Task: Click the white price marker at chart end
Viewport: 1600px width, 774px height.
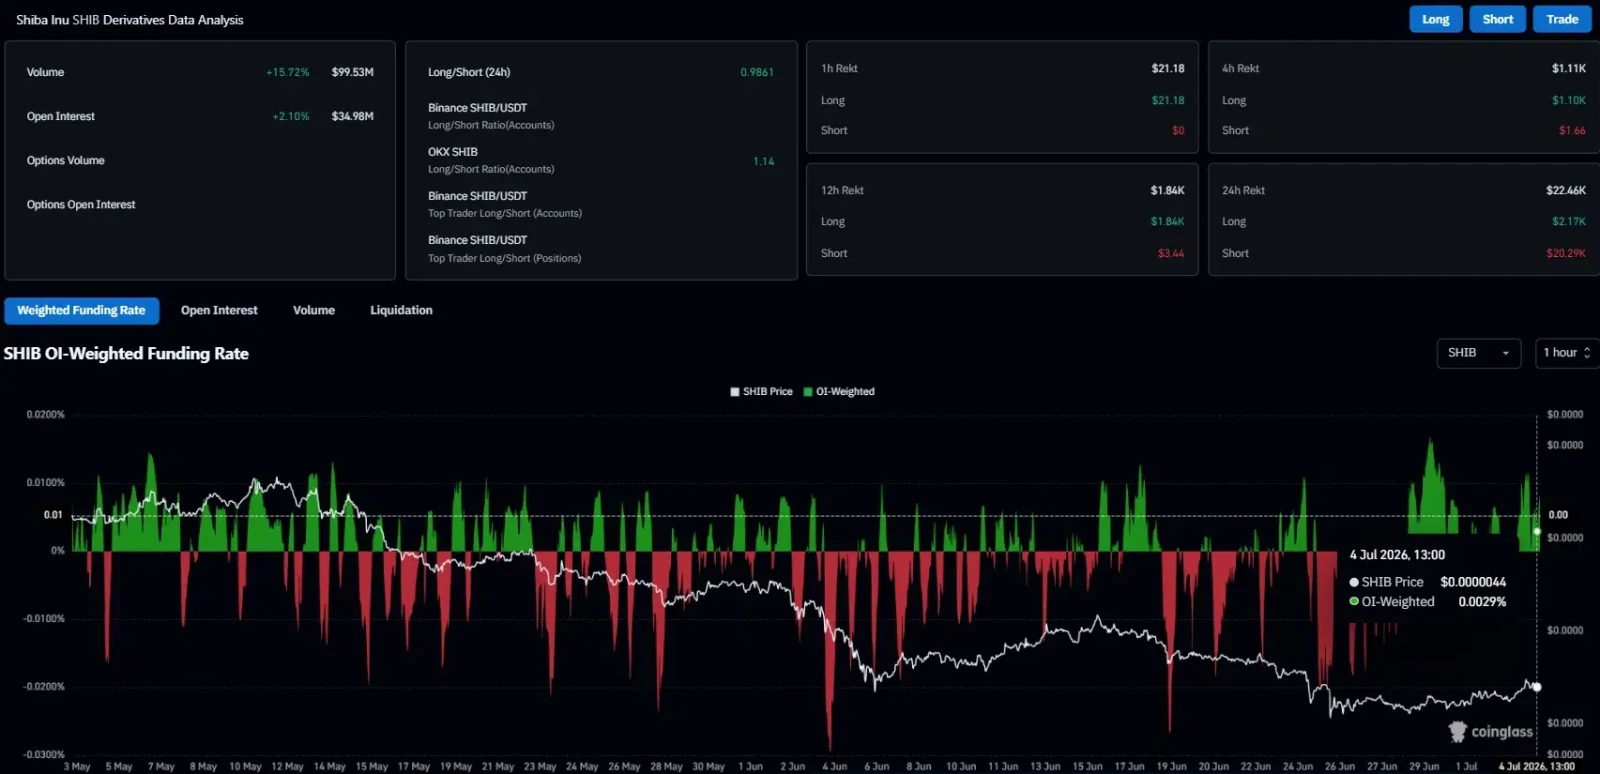Action: [x=1537, y=687]
